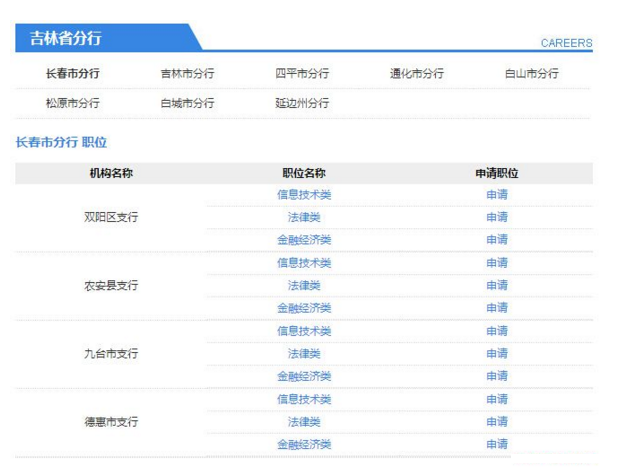Click 法律类 position under 双阳区支行
This screenshot has width=635, height=467.
pos(304,217)
